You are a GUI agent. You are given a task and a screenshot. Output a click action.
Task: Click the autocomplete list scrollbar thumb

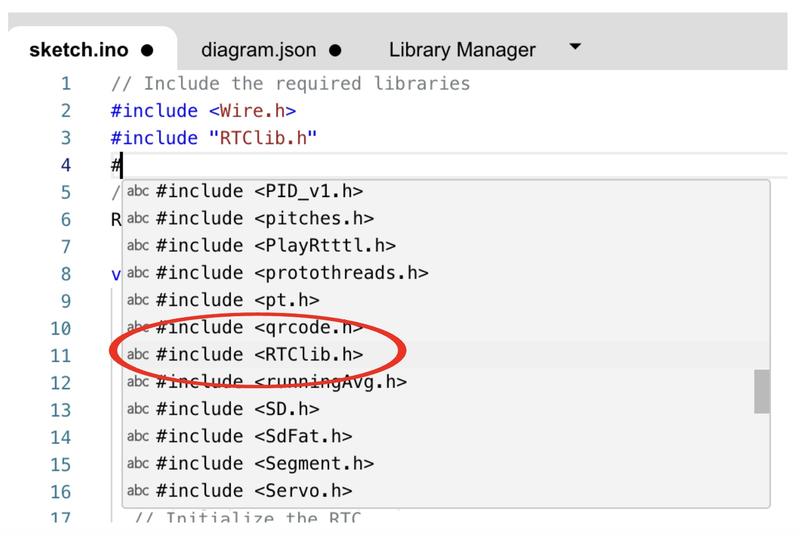tap(762, 391)
